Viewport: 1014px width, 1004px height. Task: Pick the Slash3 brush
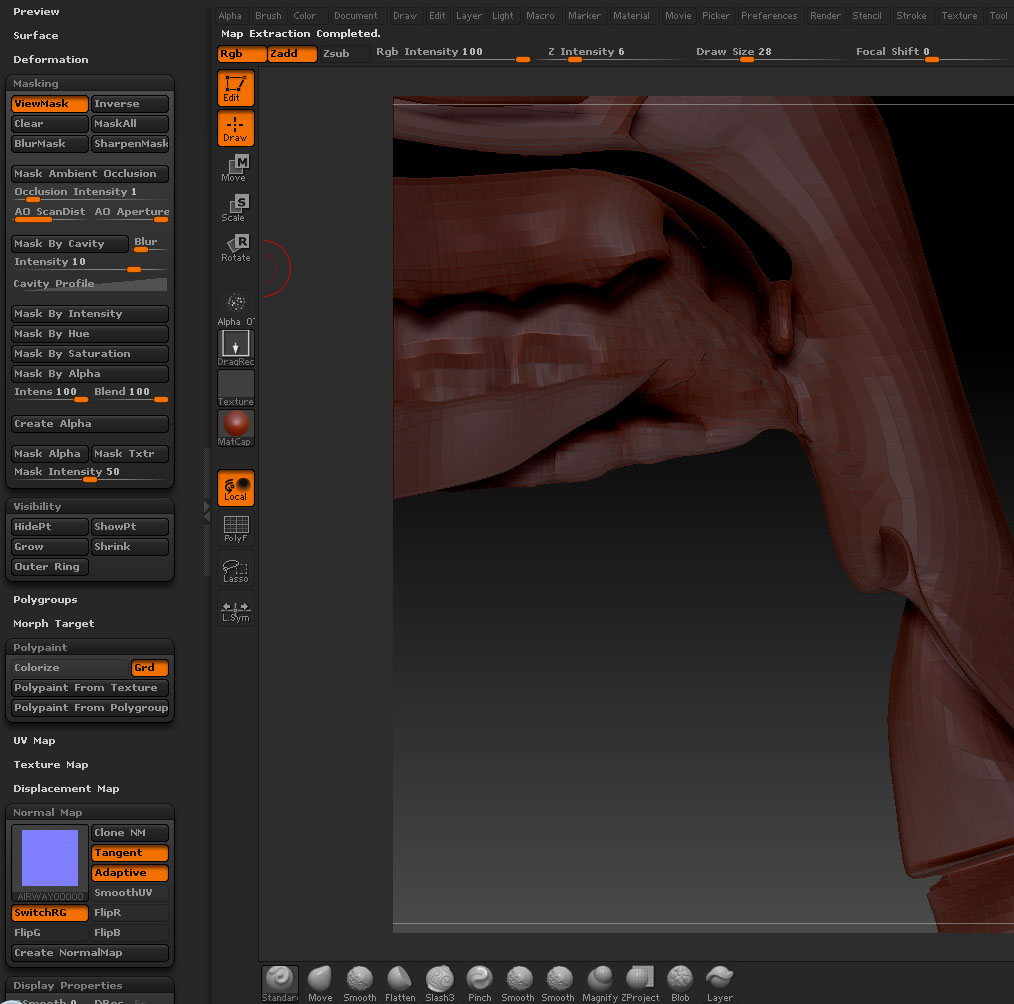click(440, 983)
